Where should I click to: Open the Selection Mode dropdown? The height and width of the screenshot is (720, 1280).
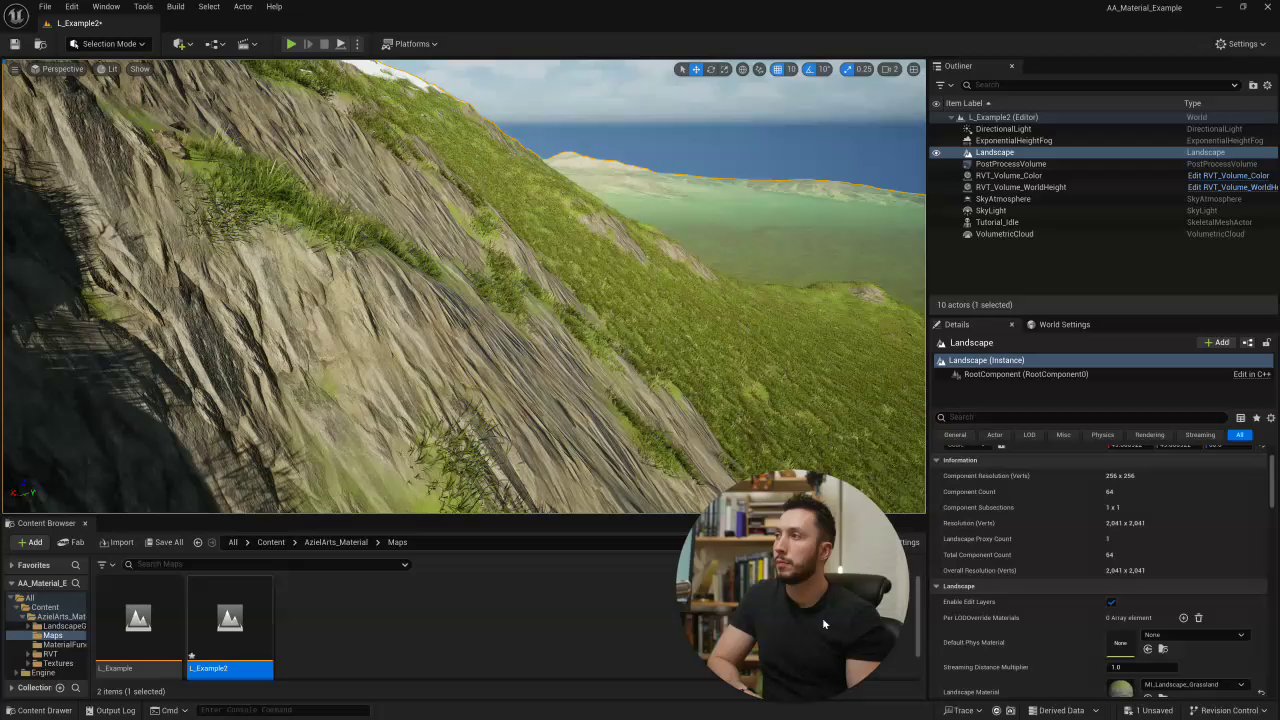tap(107, 44)
